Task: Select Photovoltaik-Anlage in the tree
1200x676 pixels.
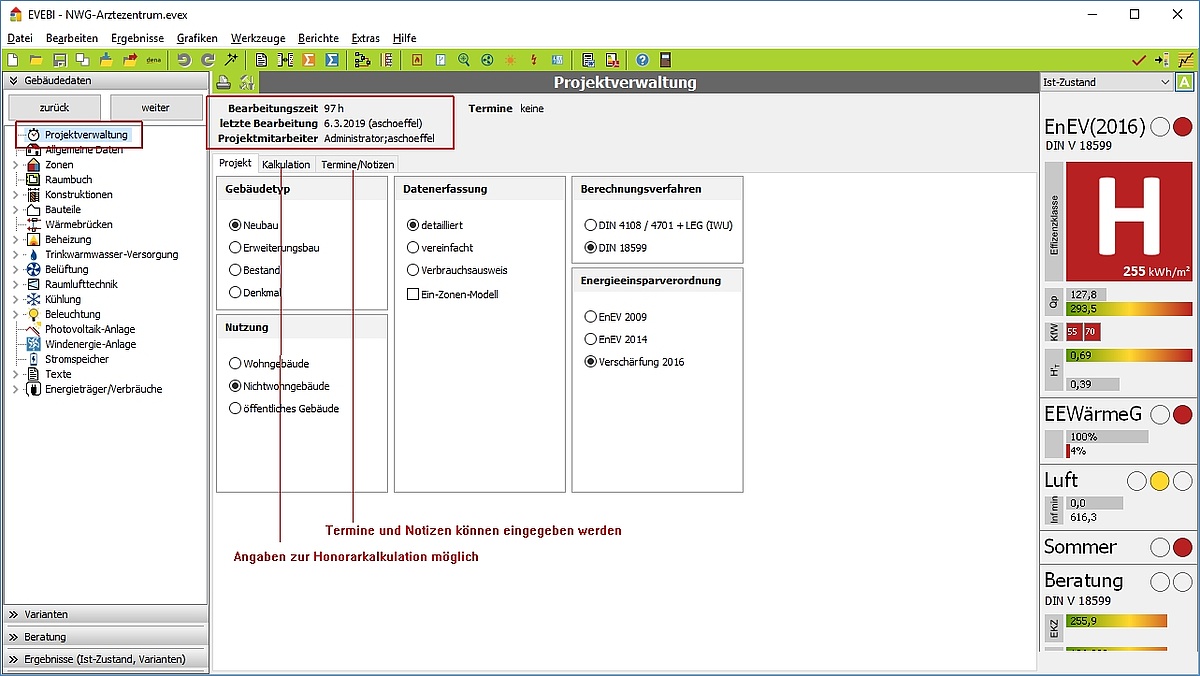Action: 90,329
